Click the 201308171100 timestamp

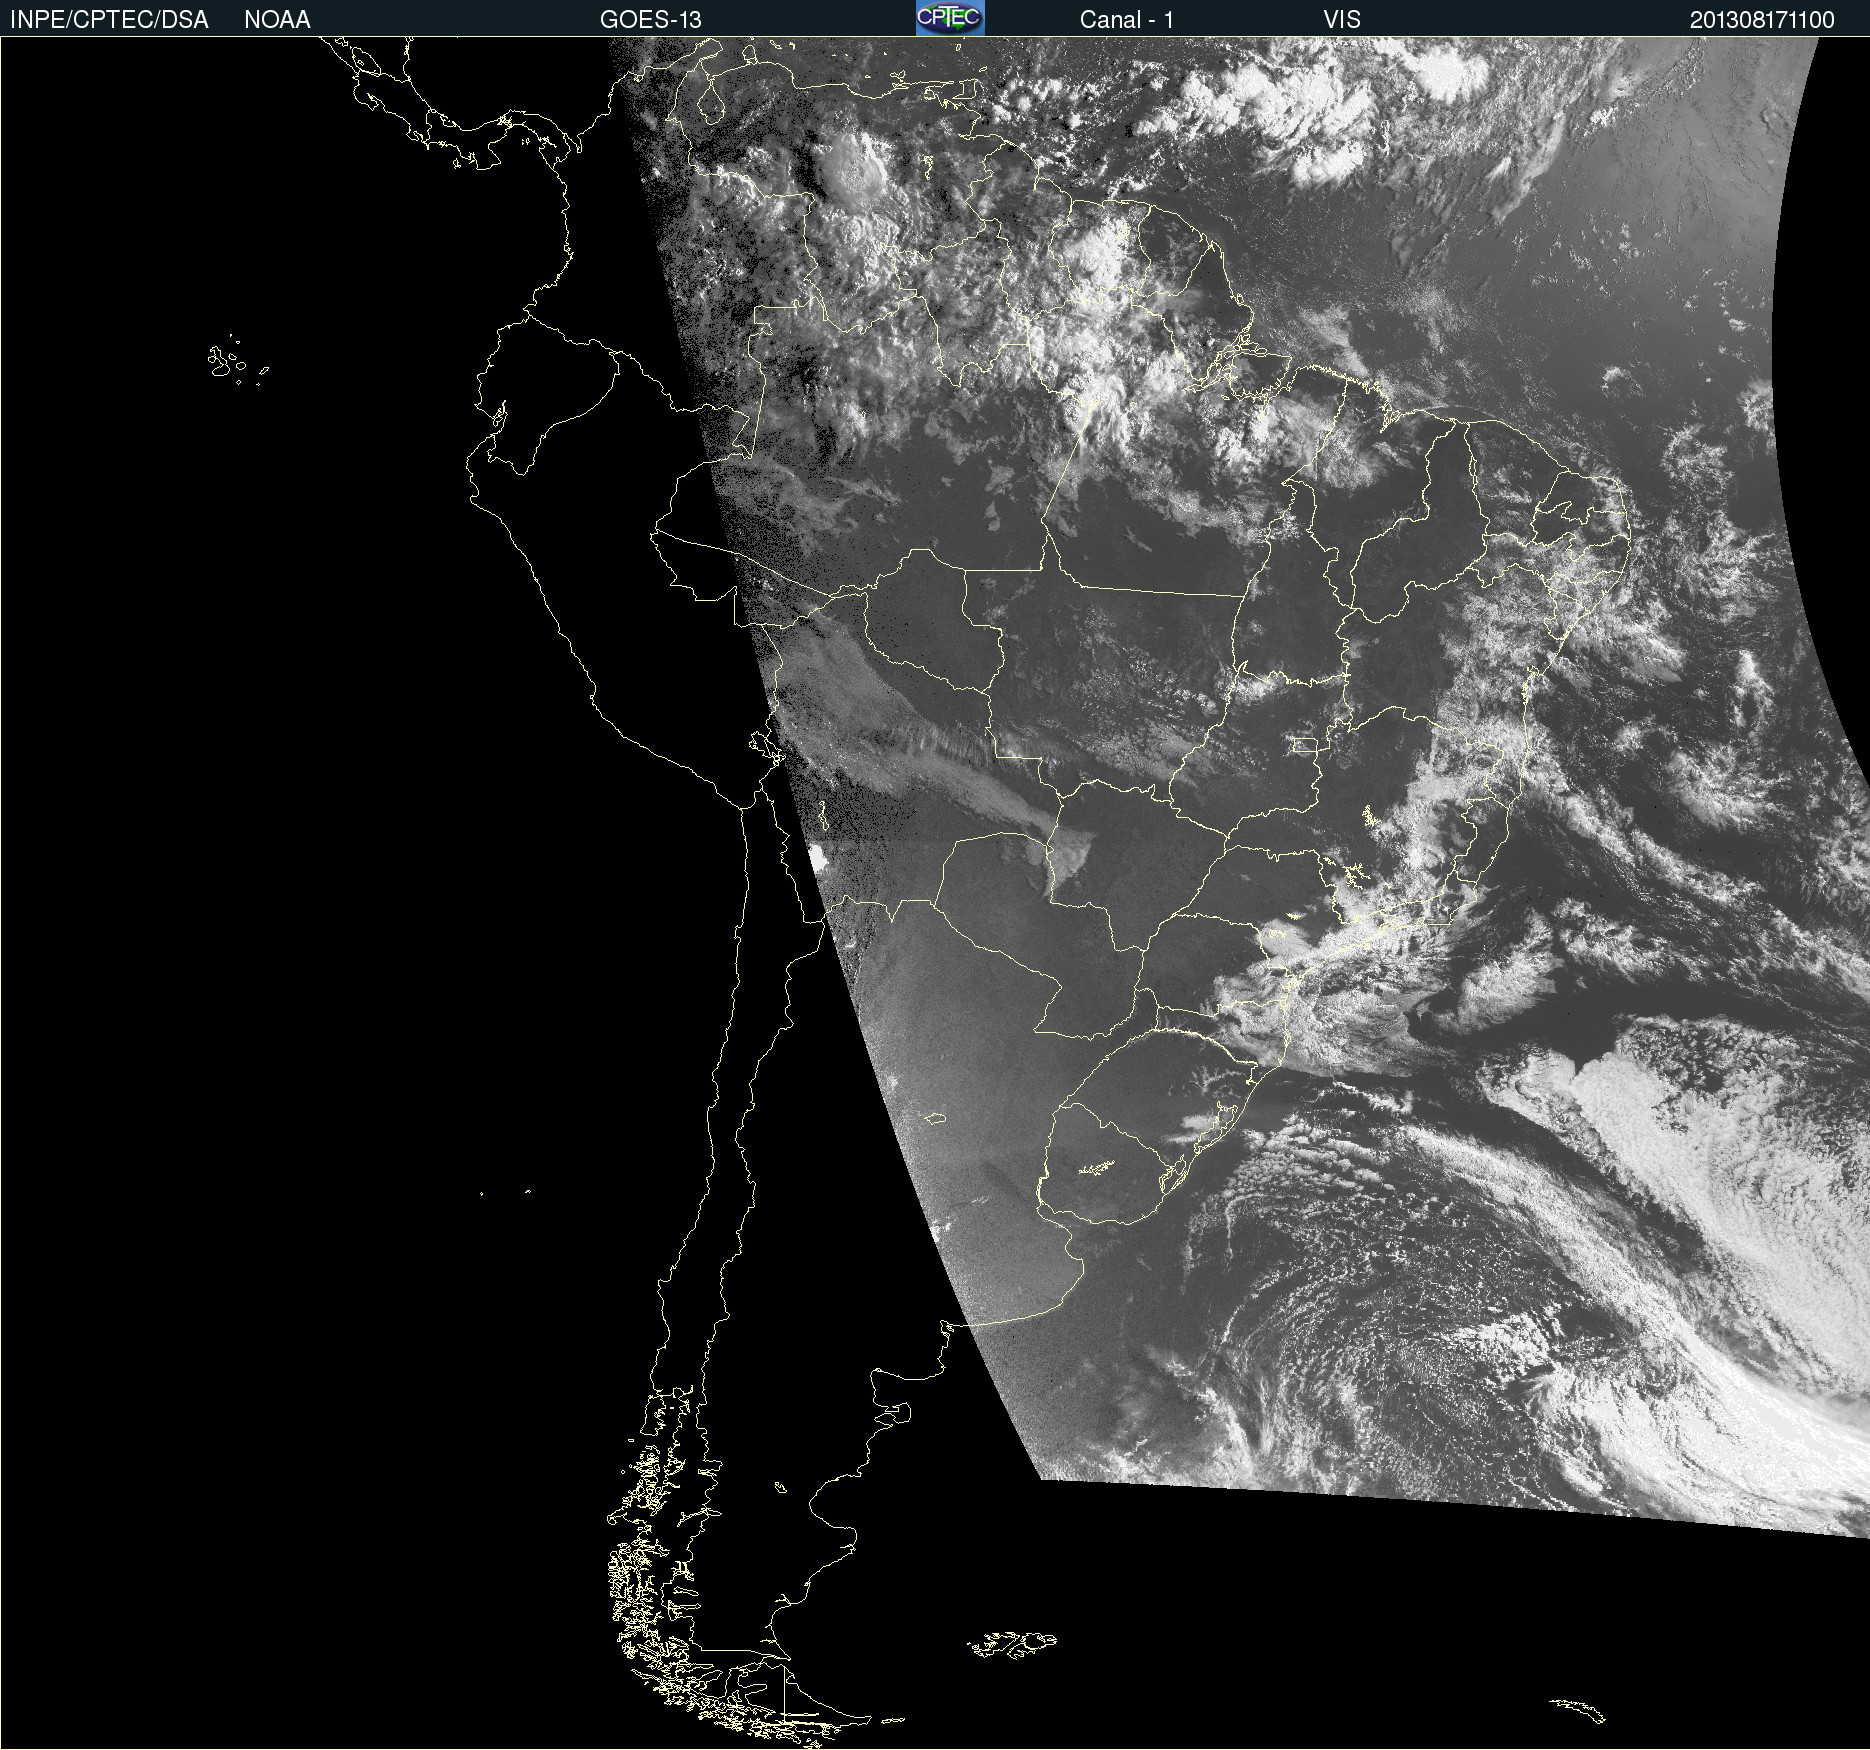click(1762, 20)
